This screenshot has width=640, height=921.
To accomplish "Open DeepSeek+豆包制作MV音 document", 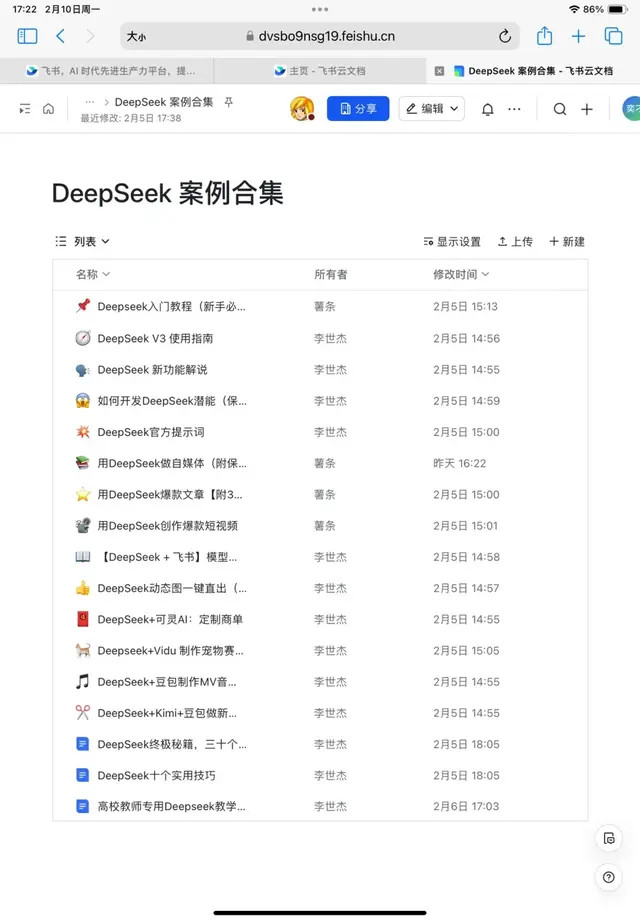I will [167, 682].
